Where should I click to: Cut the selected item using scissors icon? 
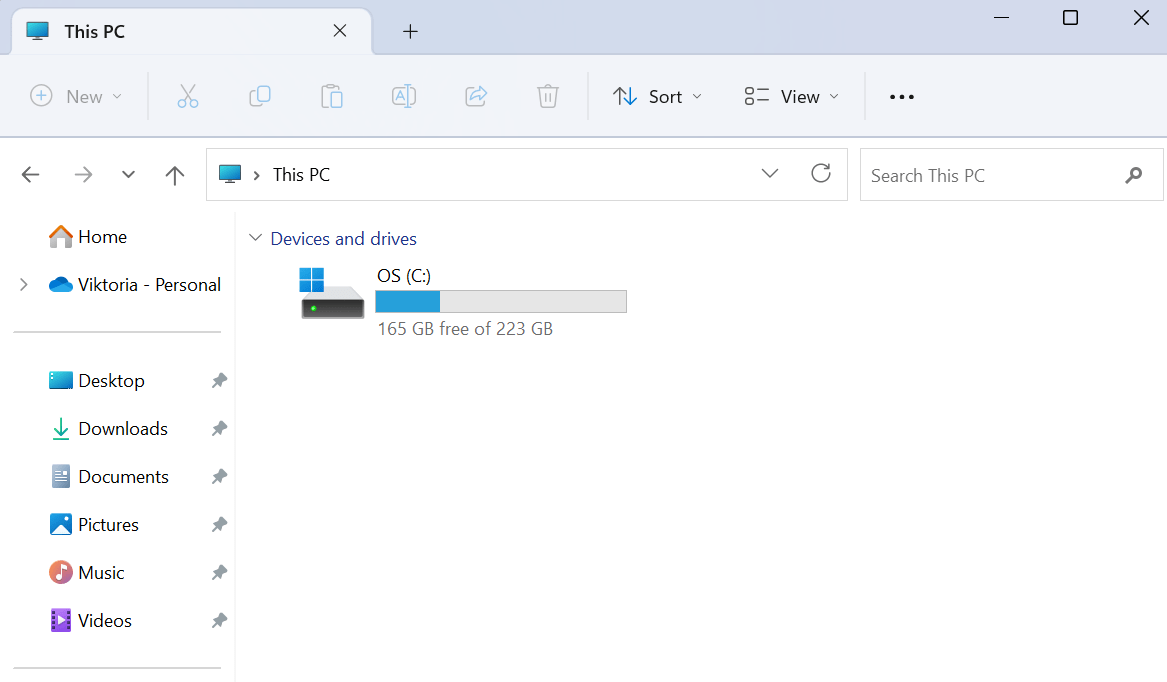pyautogui.click(x=188, y=96)
